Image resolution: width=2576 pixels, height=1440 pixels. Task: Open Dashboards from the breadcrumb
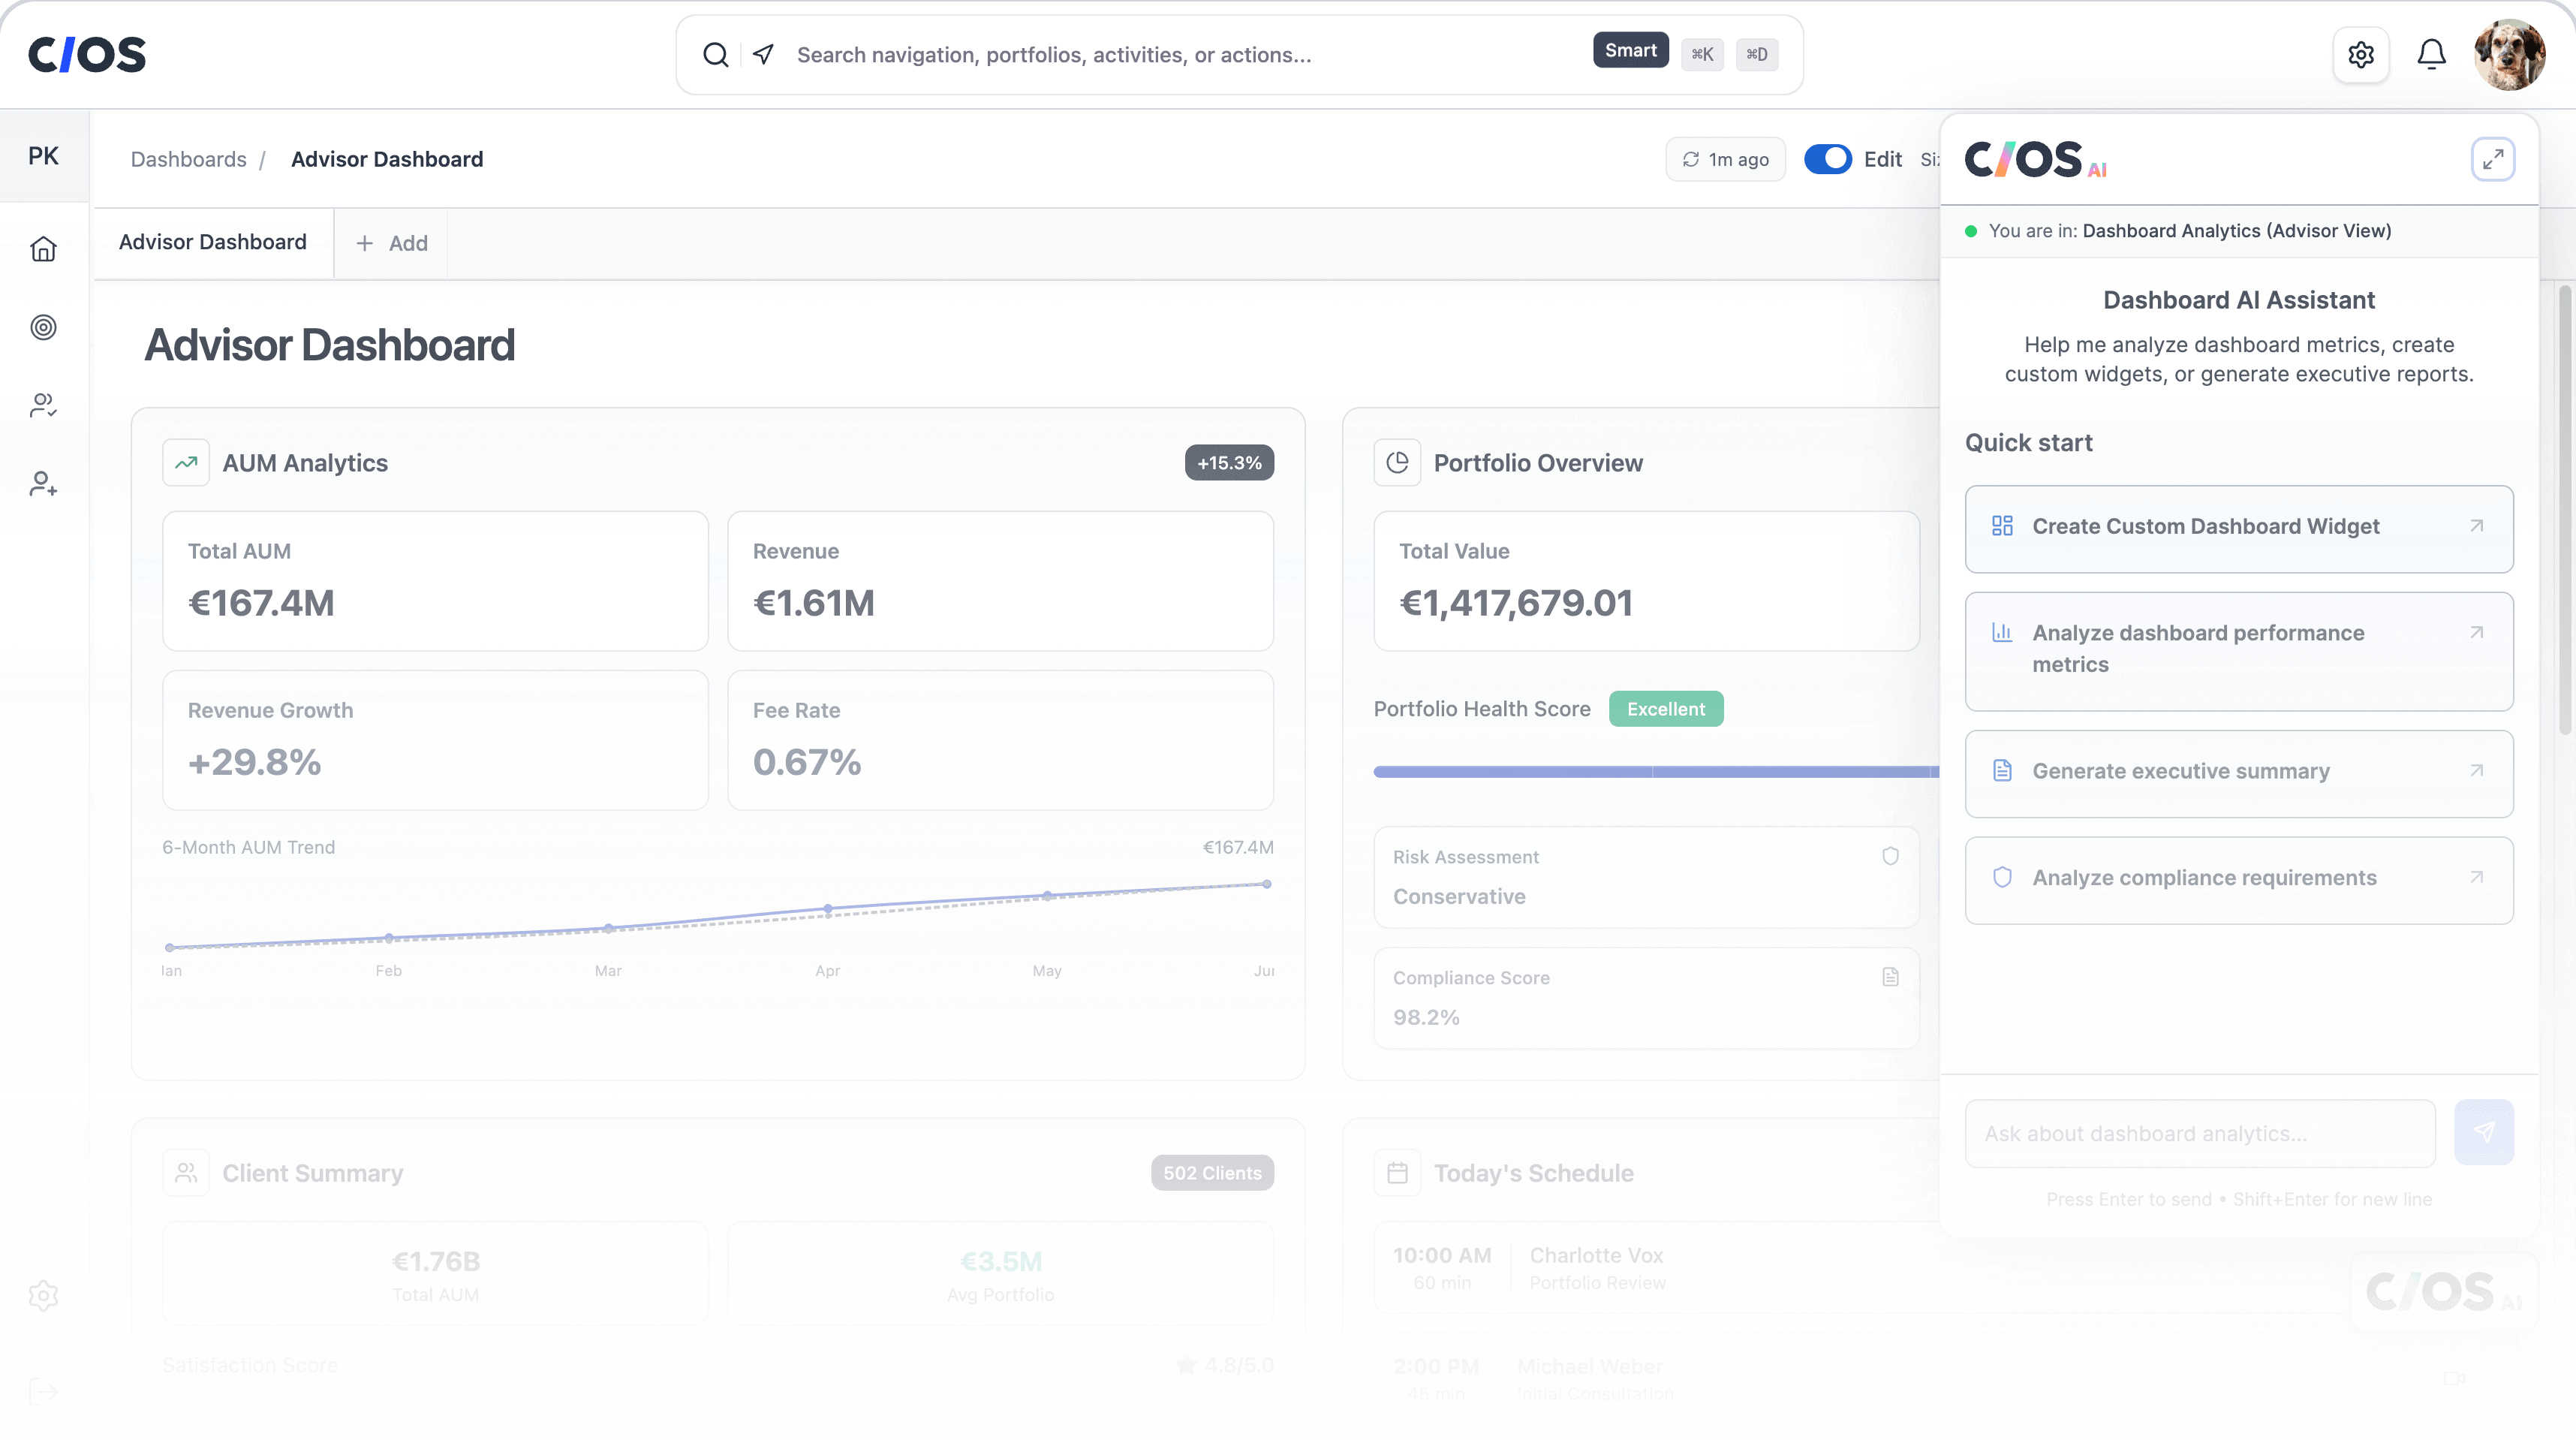[188, 159]
